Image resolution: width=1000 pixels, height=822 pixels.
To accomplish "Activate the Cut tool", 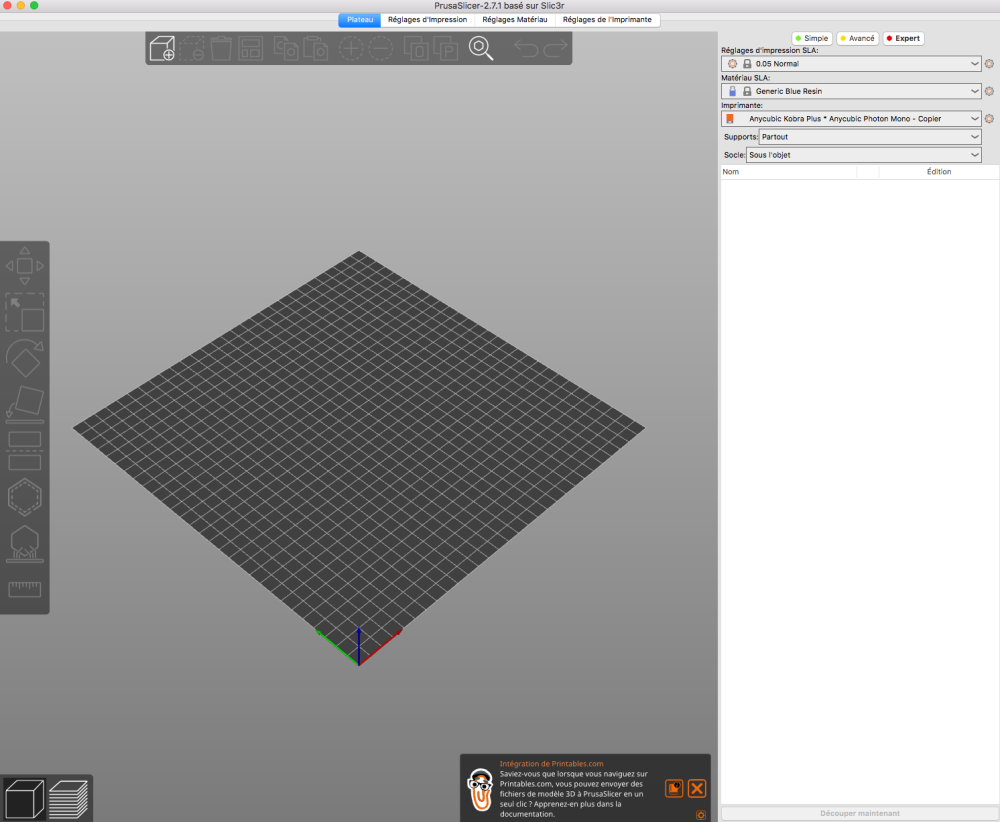I will point(25,451).
